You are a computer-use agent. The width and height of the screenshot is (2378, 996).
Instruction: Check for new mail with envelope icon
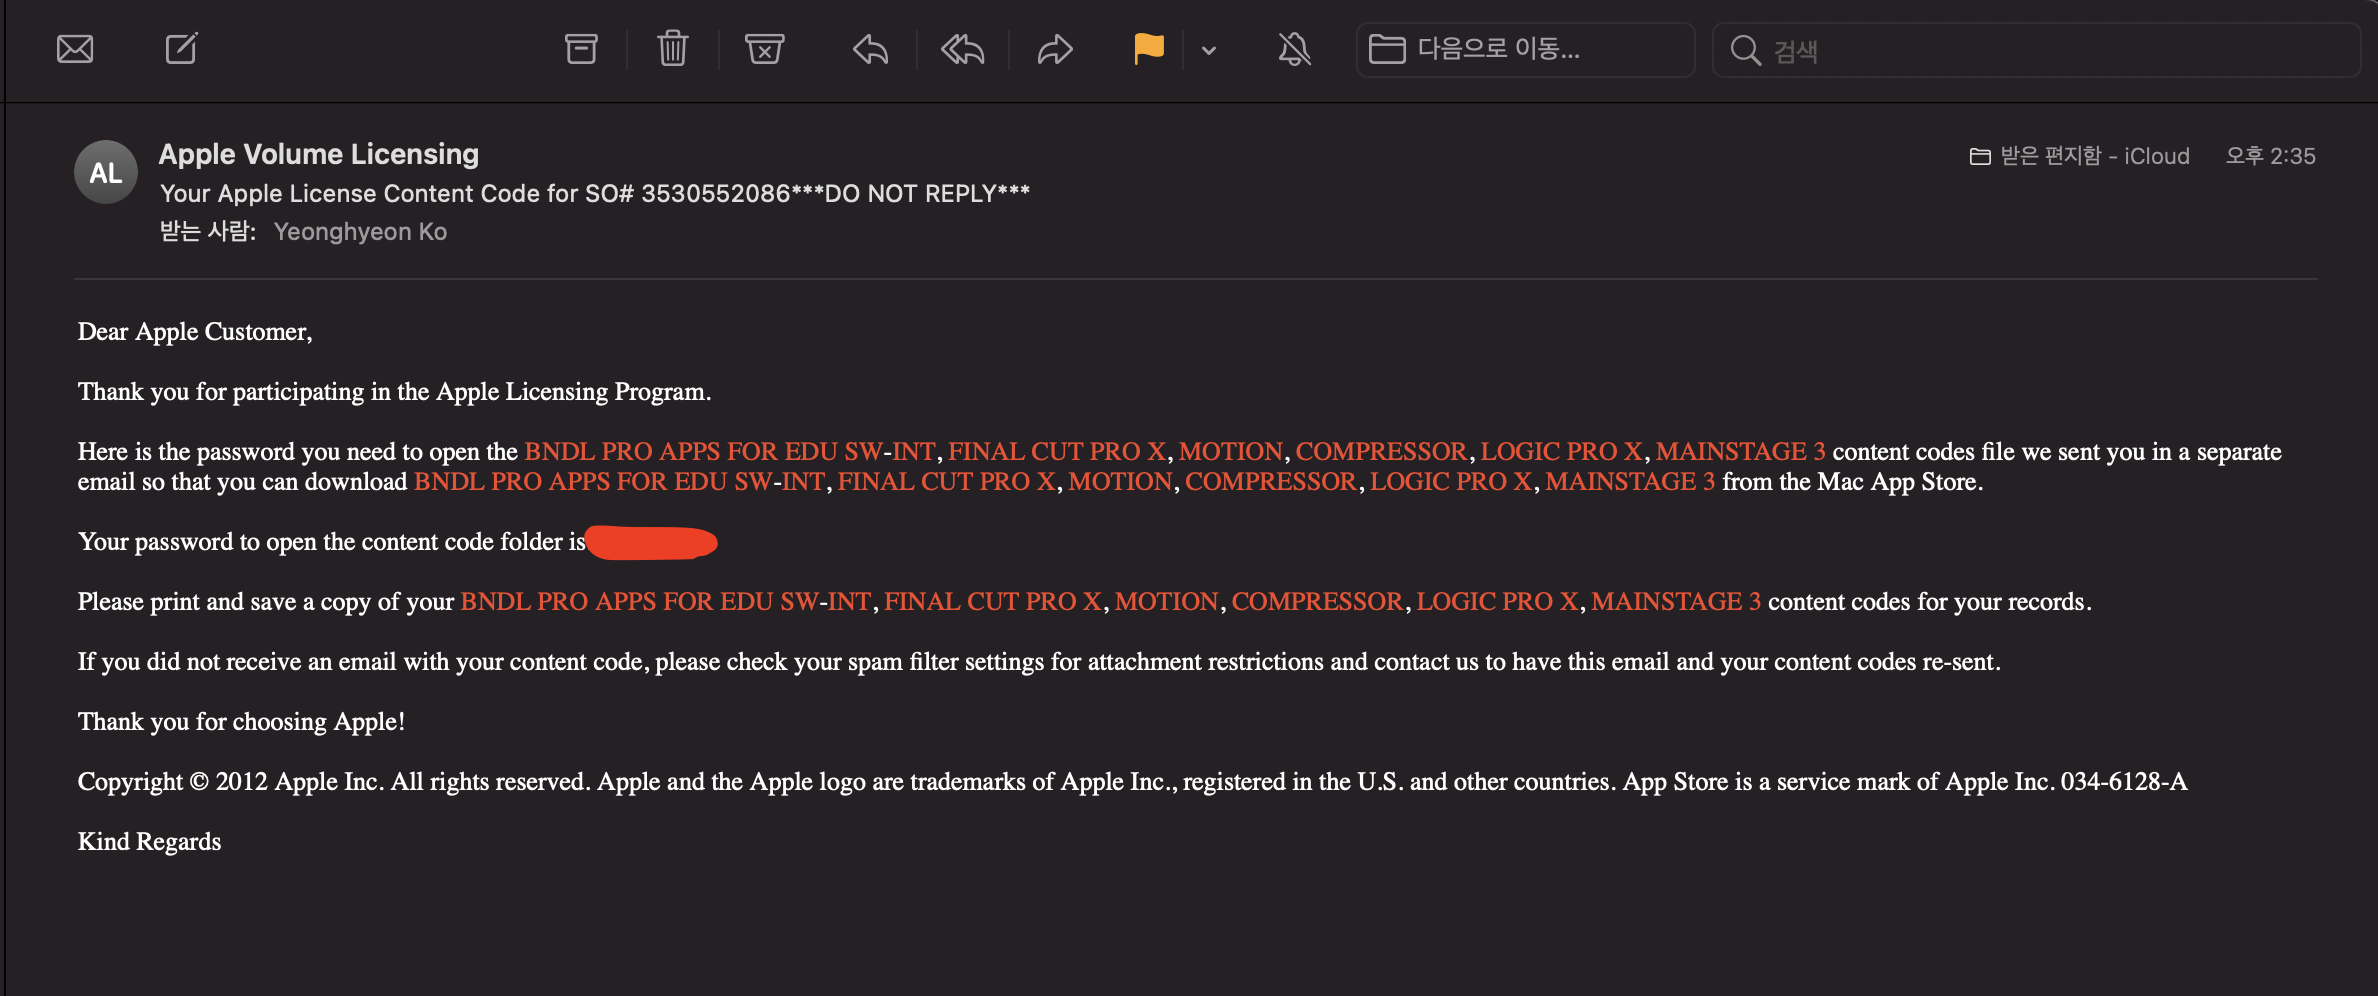(x=75, y=49)
